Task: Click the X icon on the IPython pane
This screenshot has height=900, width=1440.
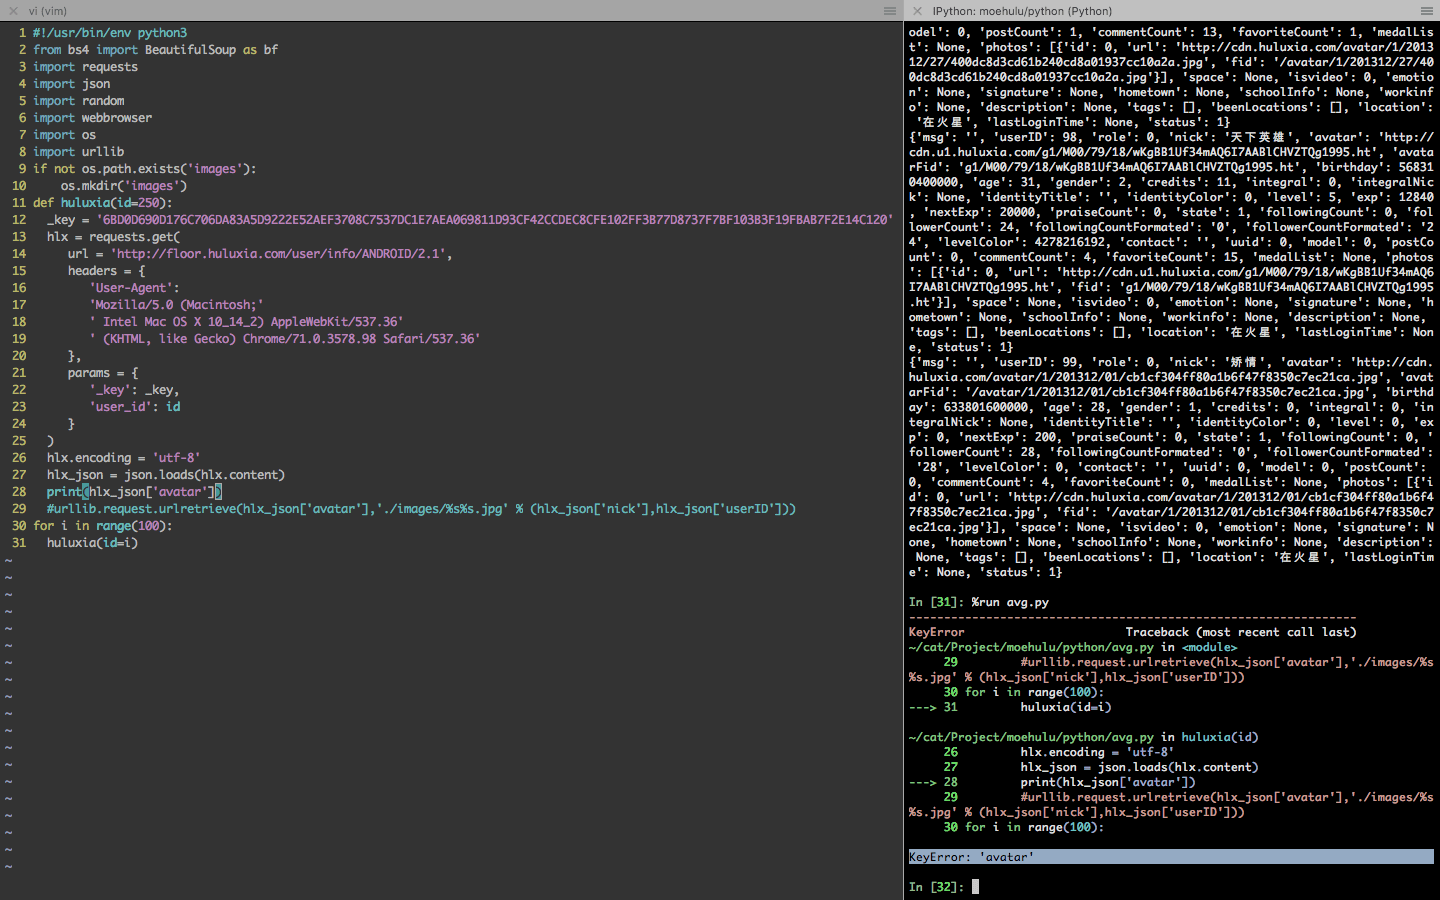Action: 917,11
